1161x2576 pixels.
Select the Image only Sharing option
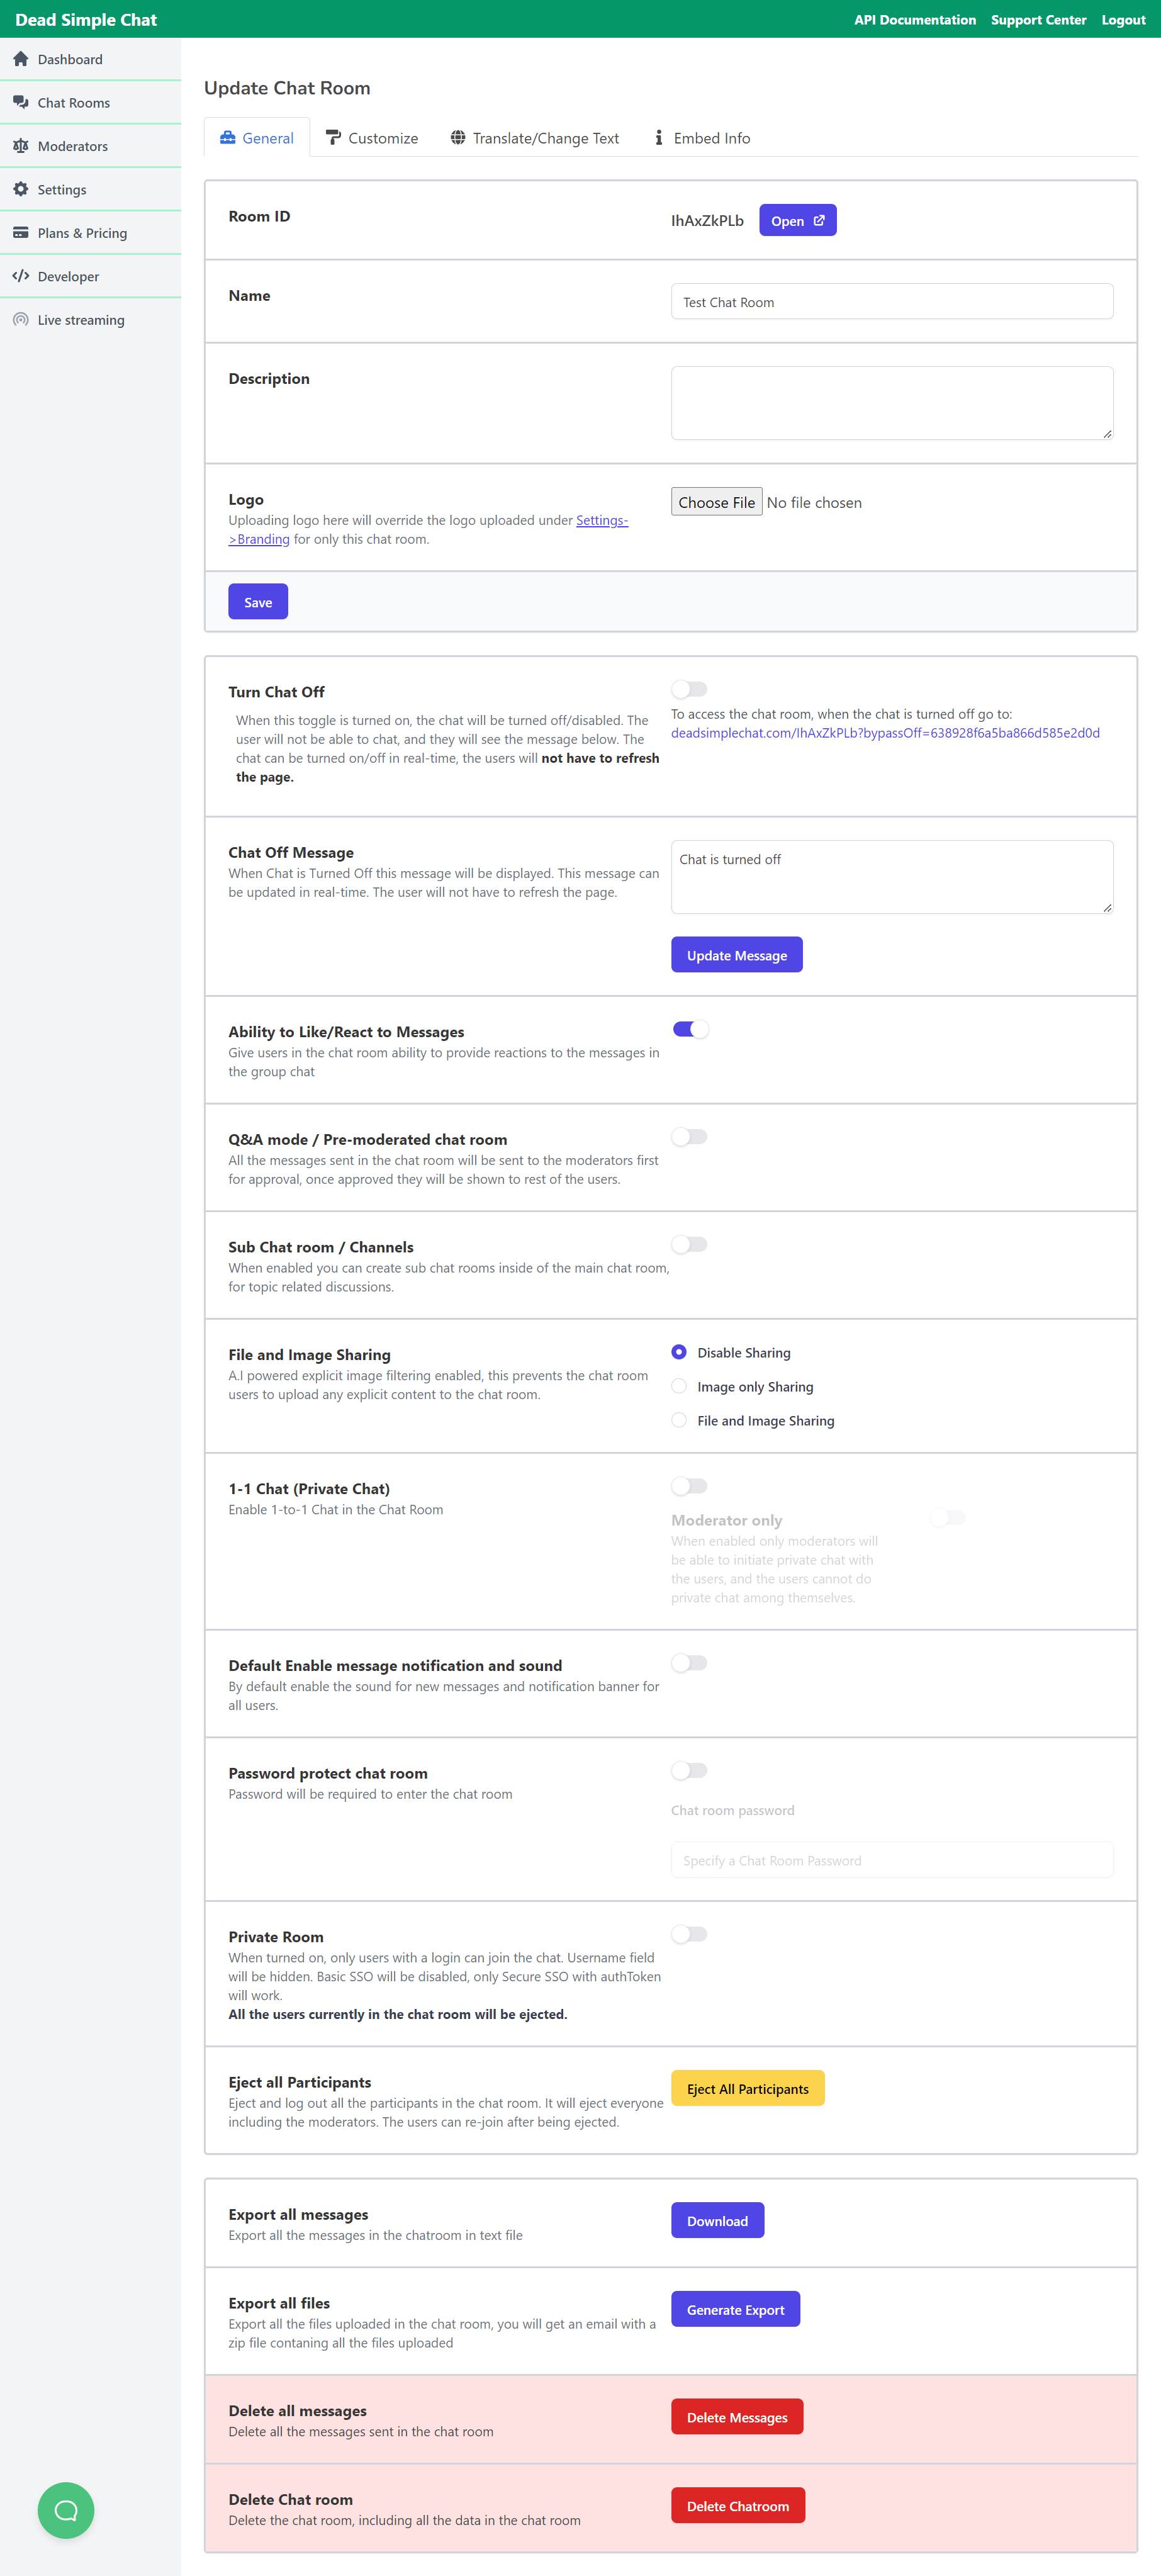click(x=679, y=1386)
